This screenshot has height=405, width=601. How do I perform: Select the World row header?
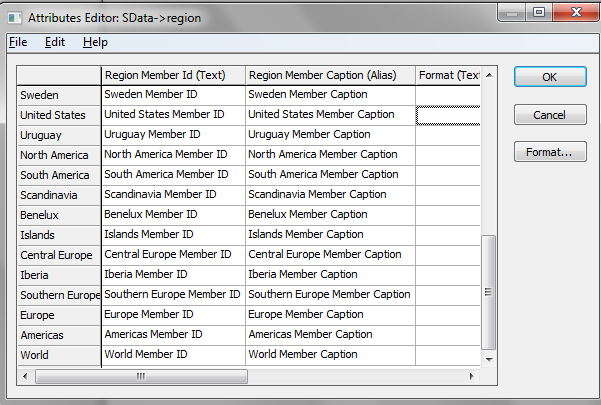[59, 355]
